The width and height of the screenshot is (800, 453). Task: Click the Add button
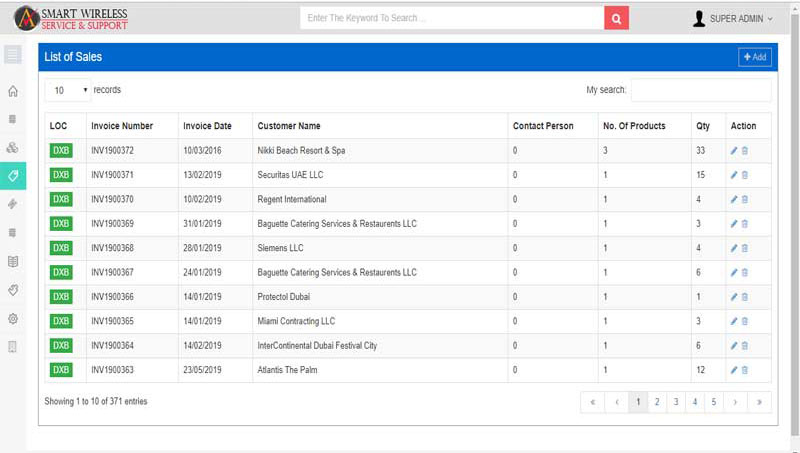coord(755,57)
